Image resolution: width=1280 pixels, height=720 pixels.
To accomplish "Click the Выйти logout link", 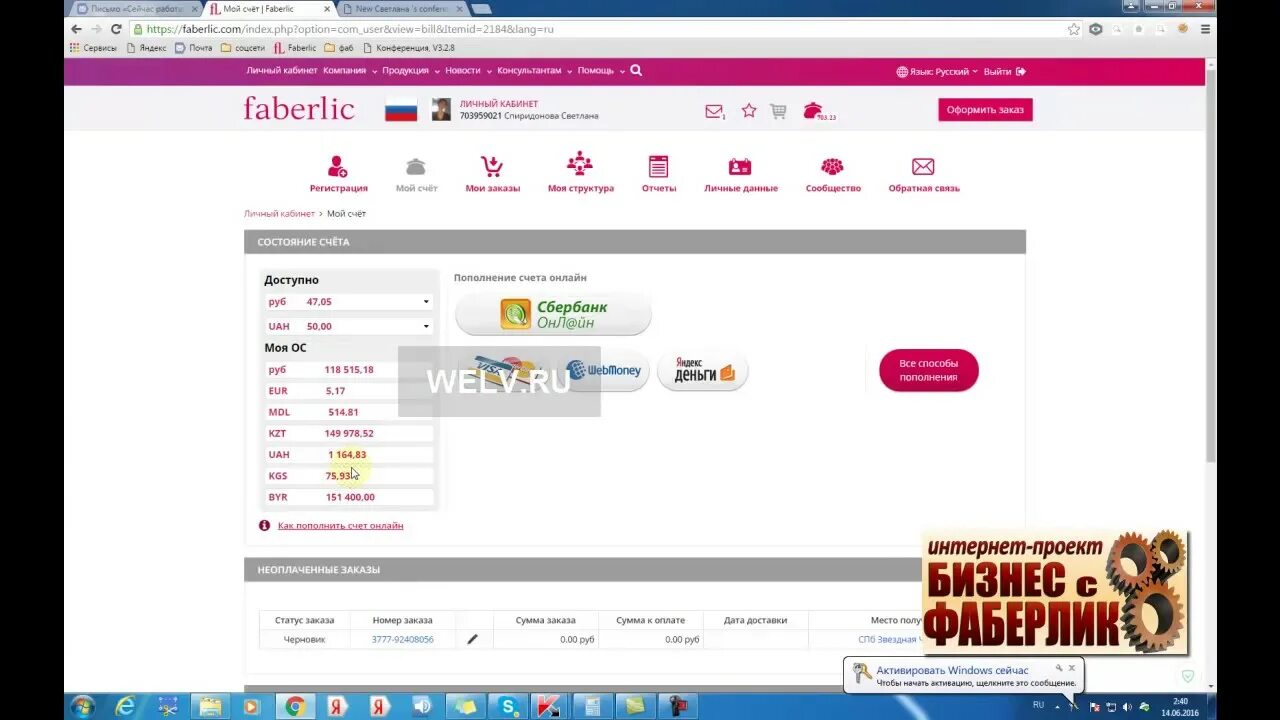I will point(1005,72).
